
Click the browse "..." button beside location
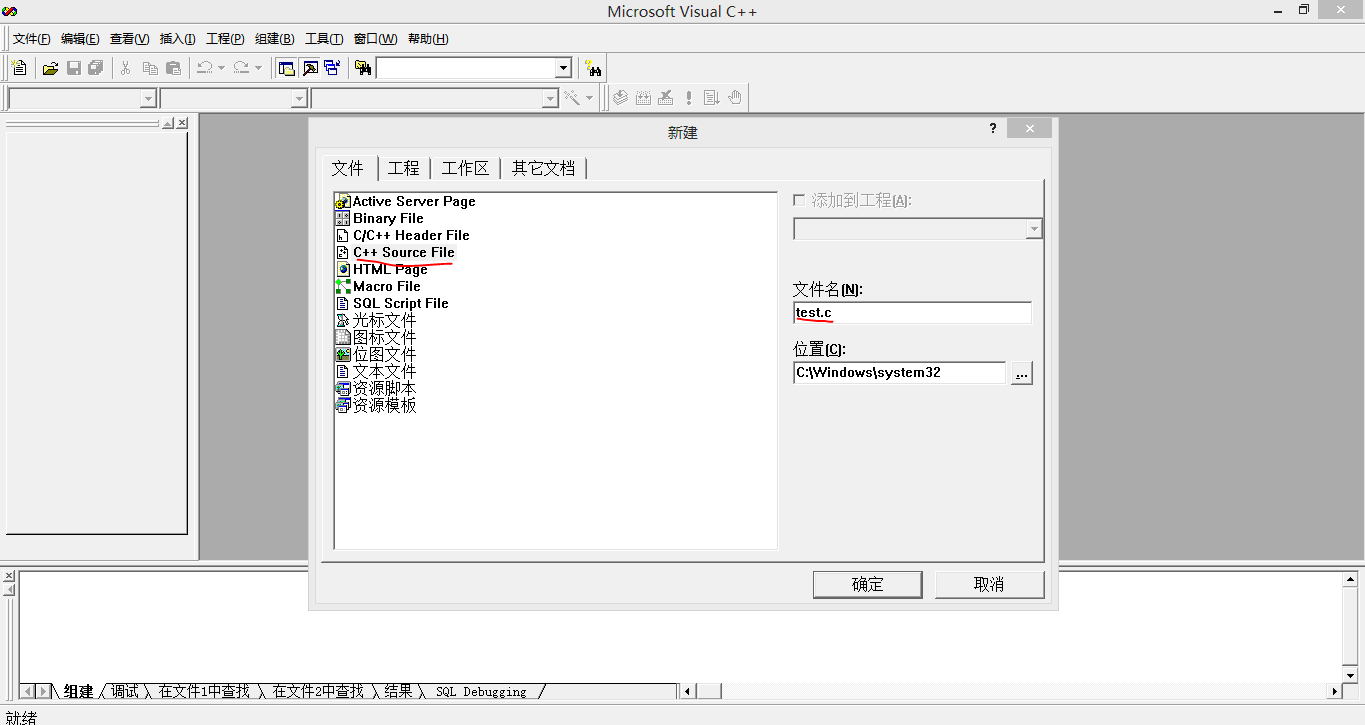point(1021,373)
